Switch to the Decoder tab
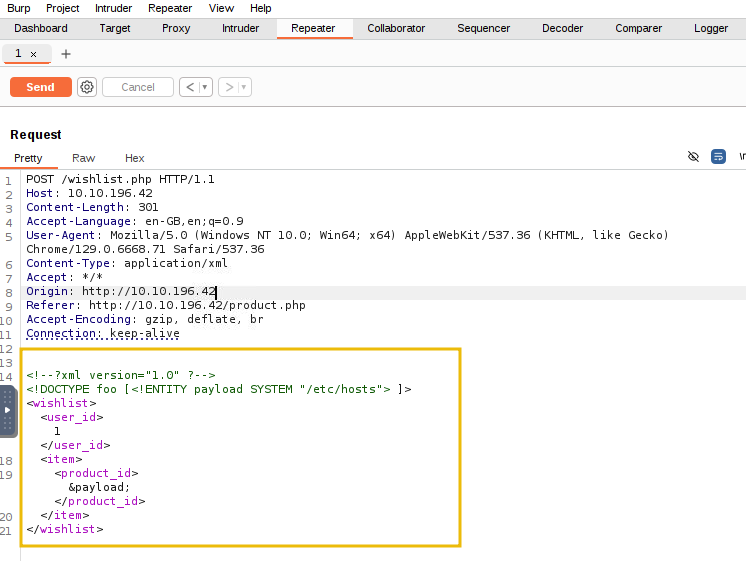The image size is (746, 561). [562, 29]
